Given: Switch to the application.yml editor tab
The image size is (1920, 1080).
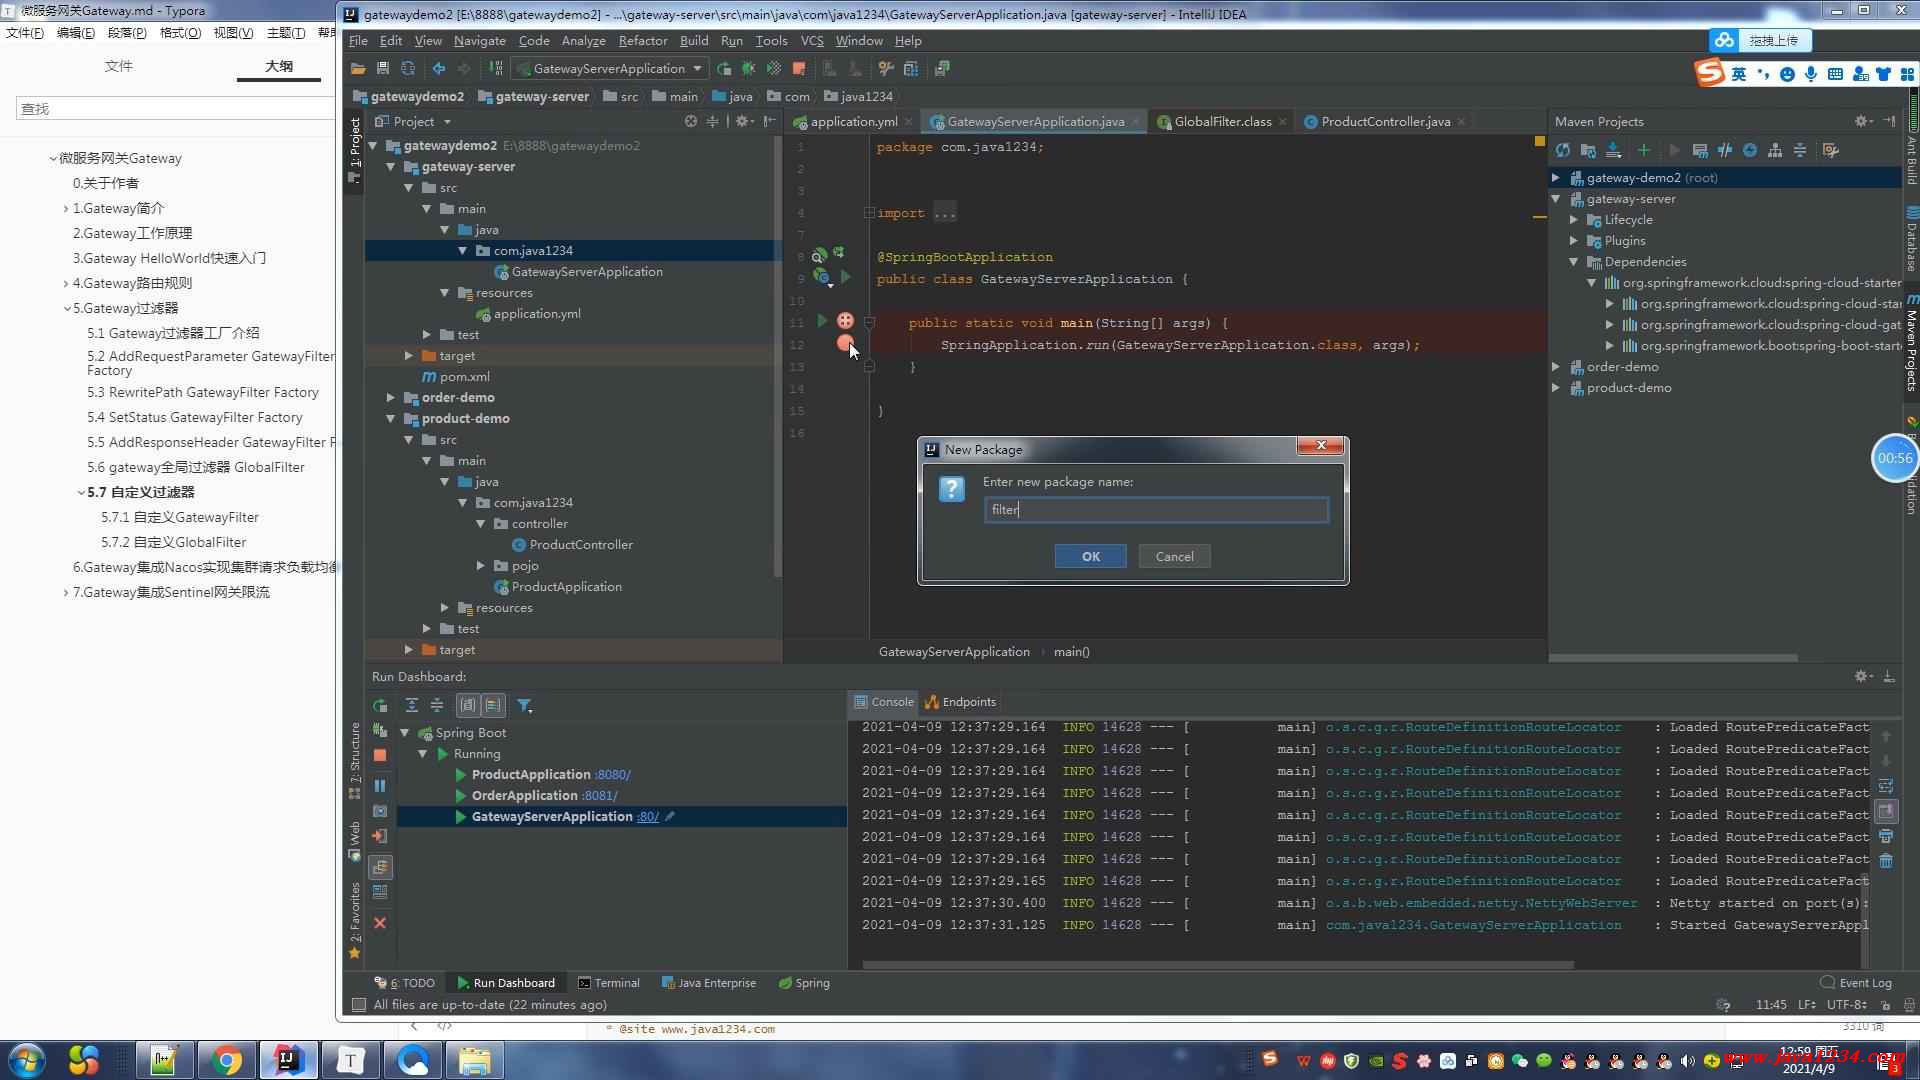Looking at the screenshot, I should click(853, 121).
